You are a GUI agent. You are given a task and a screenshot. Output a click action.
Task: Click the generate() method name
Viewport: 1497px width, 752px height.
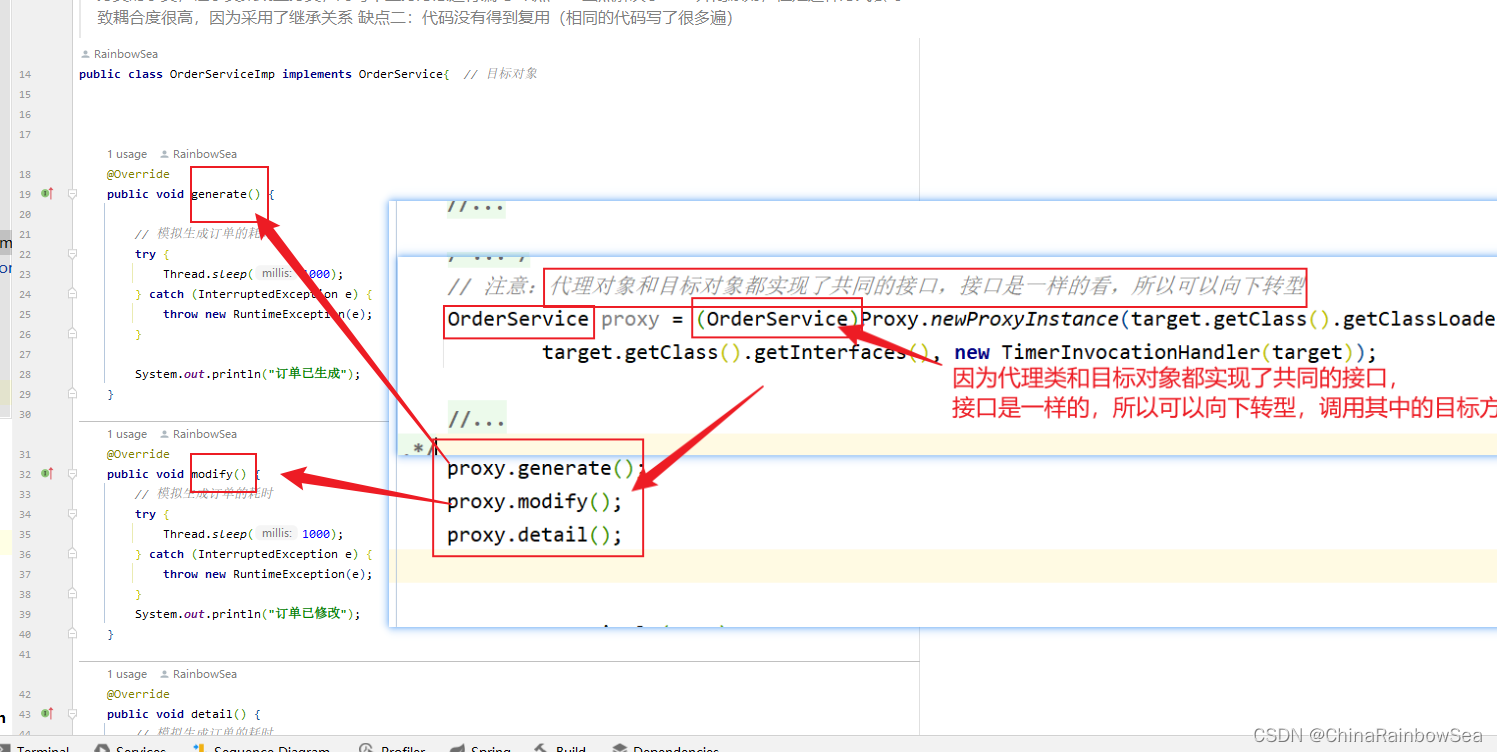218,194
